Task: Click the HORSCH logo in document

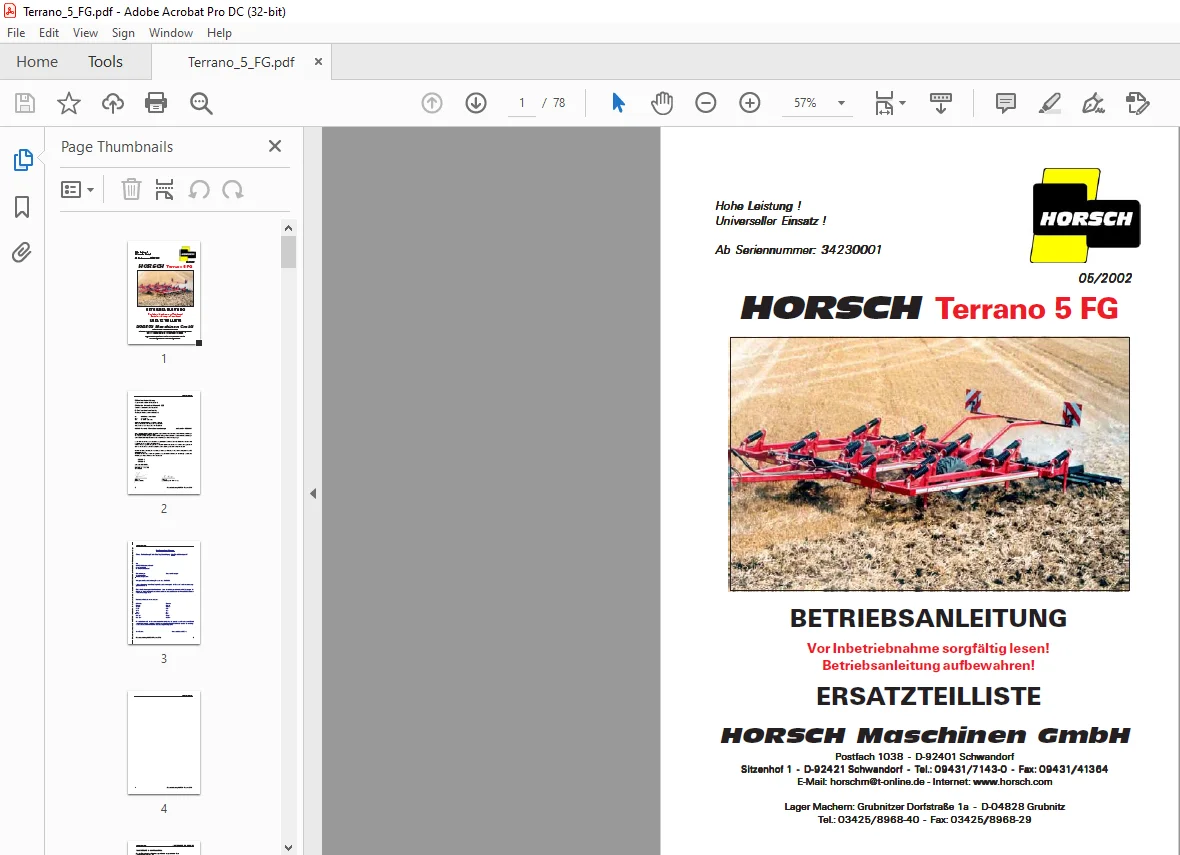Action: click(x=1085, y=216)
